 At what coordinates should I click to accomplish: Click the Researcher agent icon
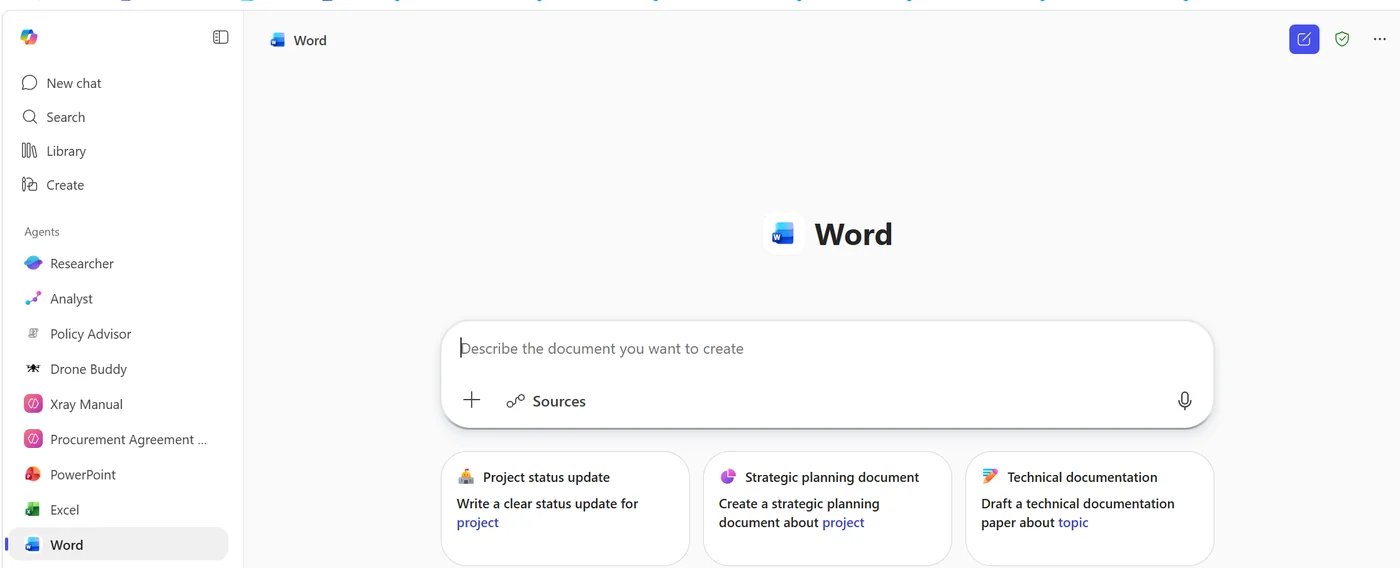33,263
